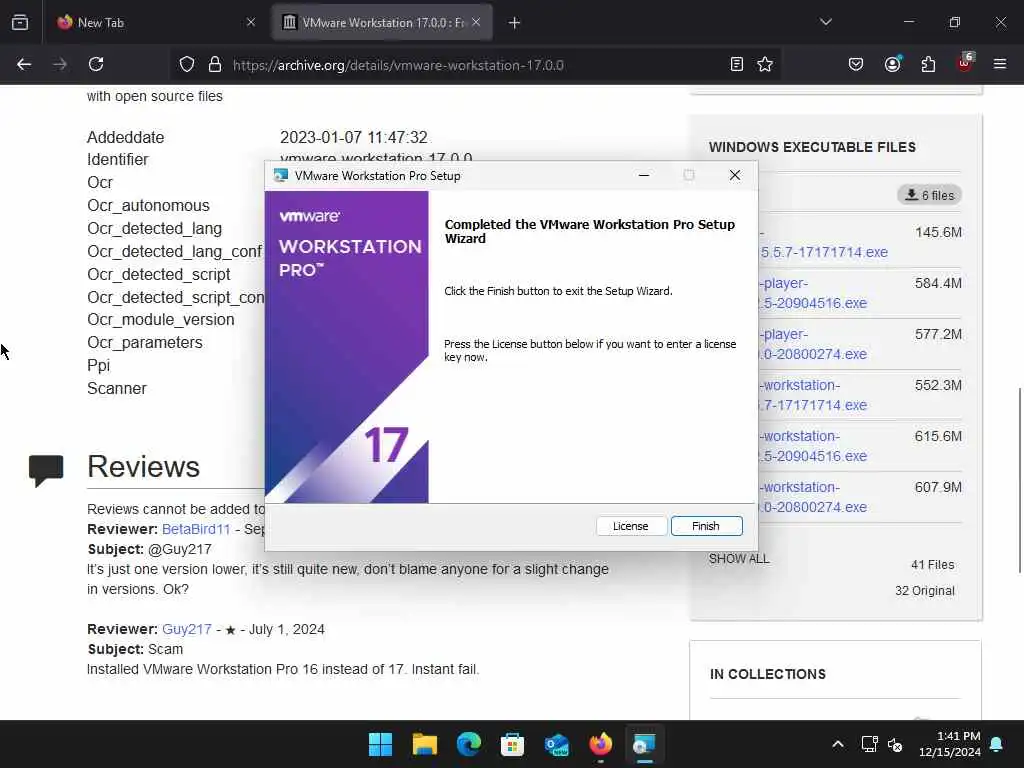This screenshot has width=1024, height=768.
Task: Close the VMware Workstation Pro Setup dialog
Action: 735,175
